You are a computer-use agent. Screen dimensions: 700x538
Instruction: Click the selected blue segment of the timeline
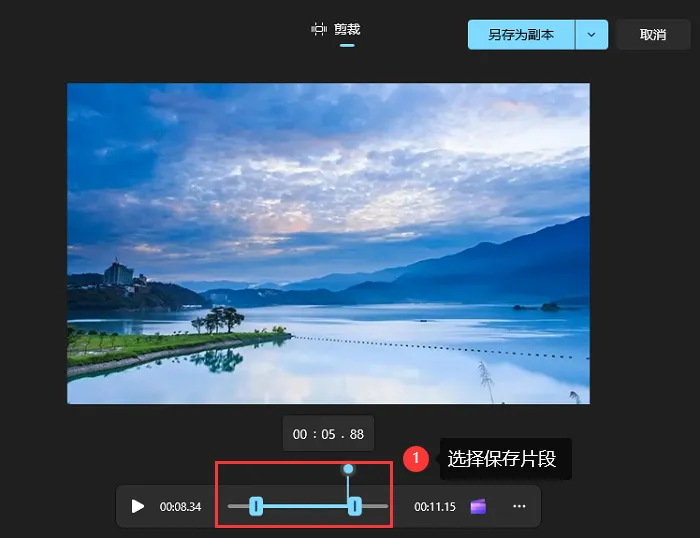click(305, 506)
